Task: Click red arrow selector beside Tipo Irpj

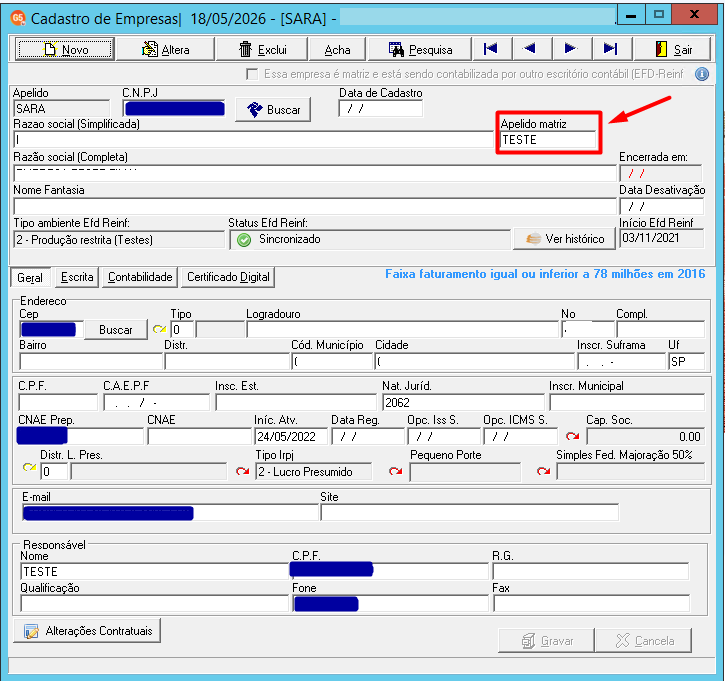Action: point(243,472)
